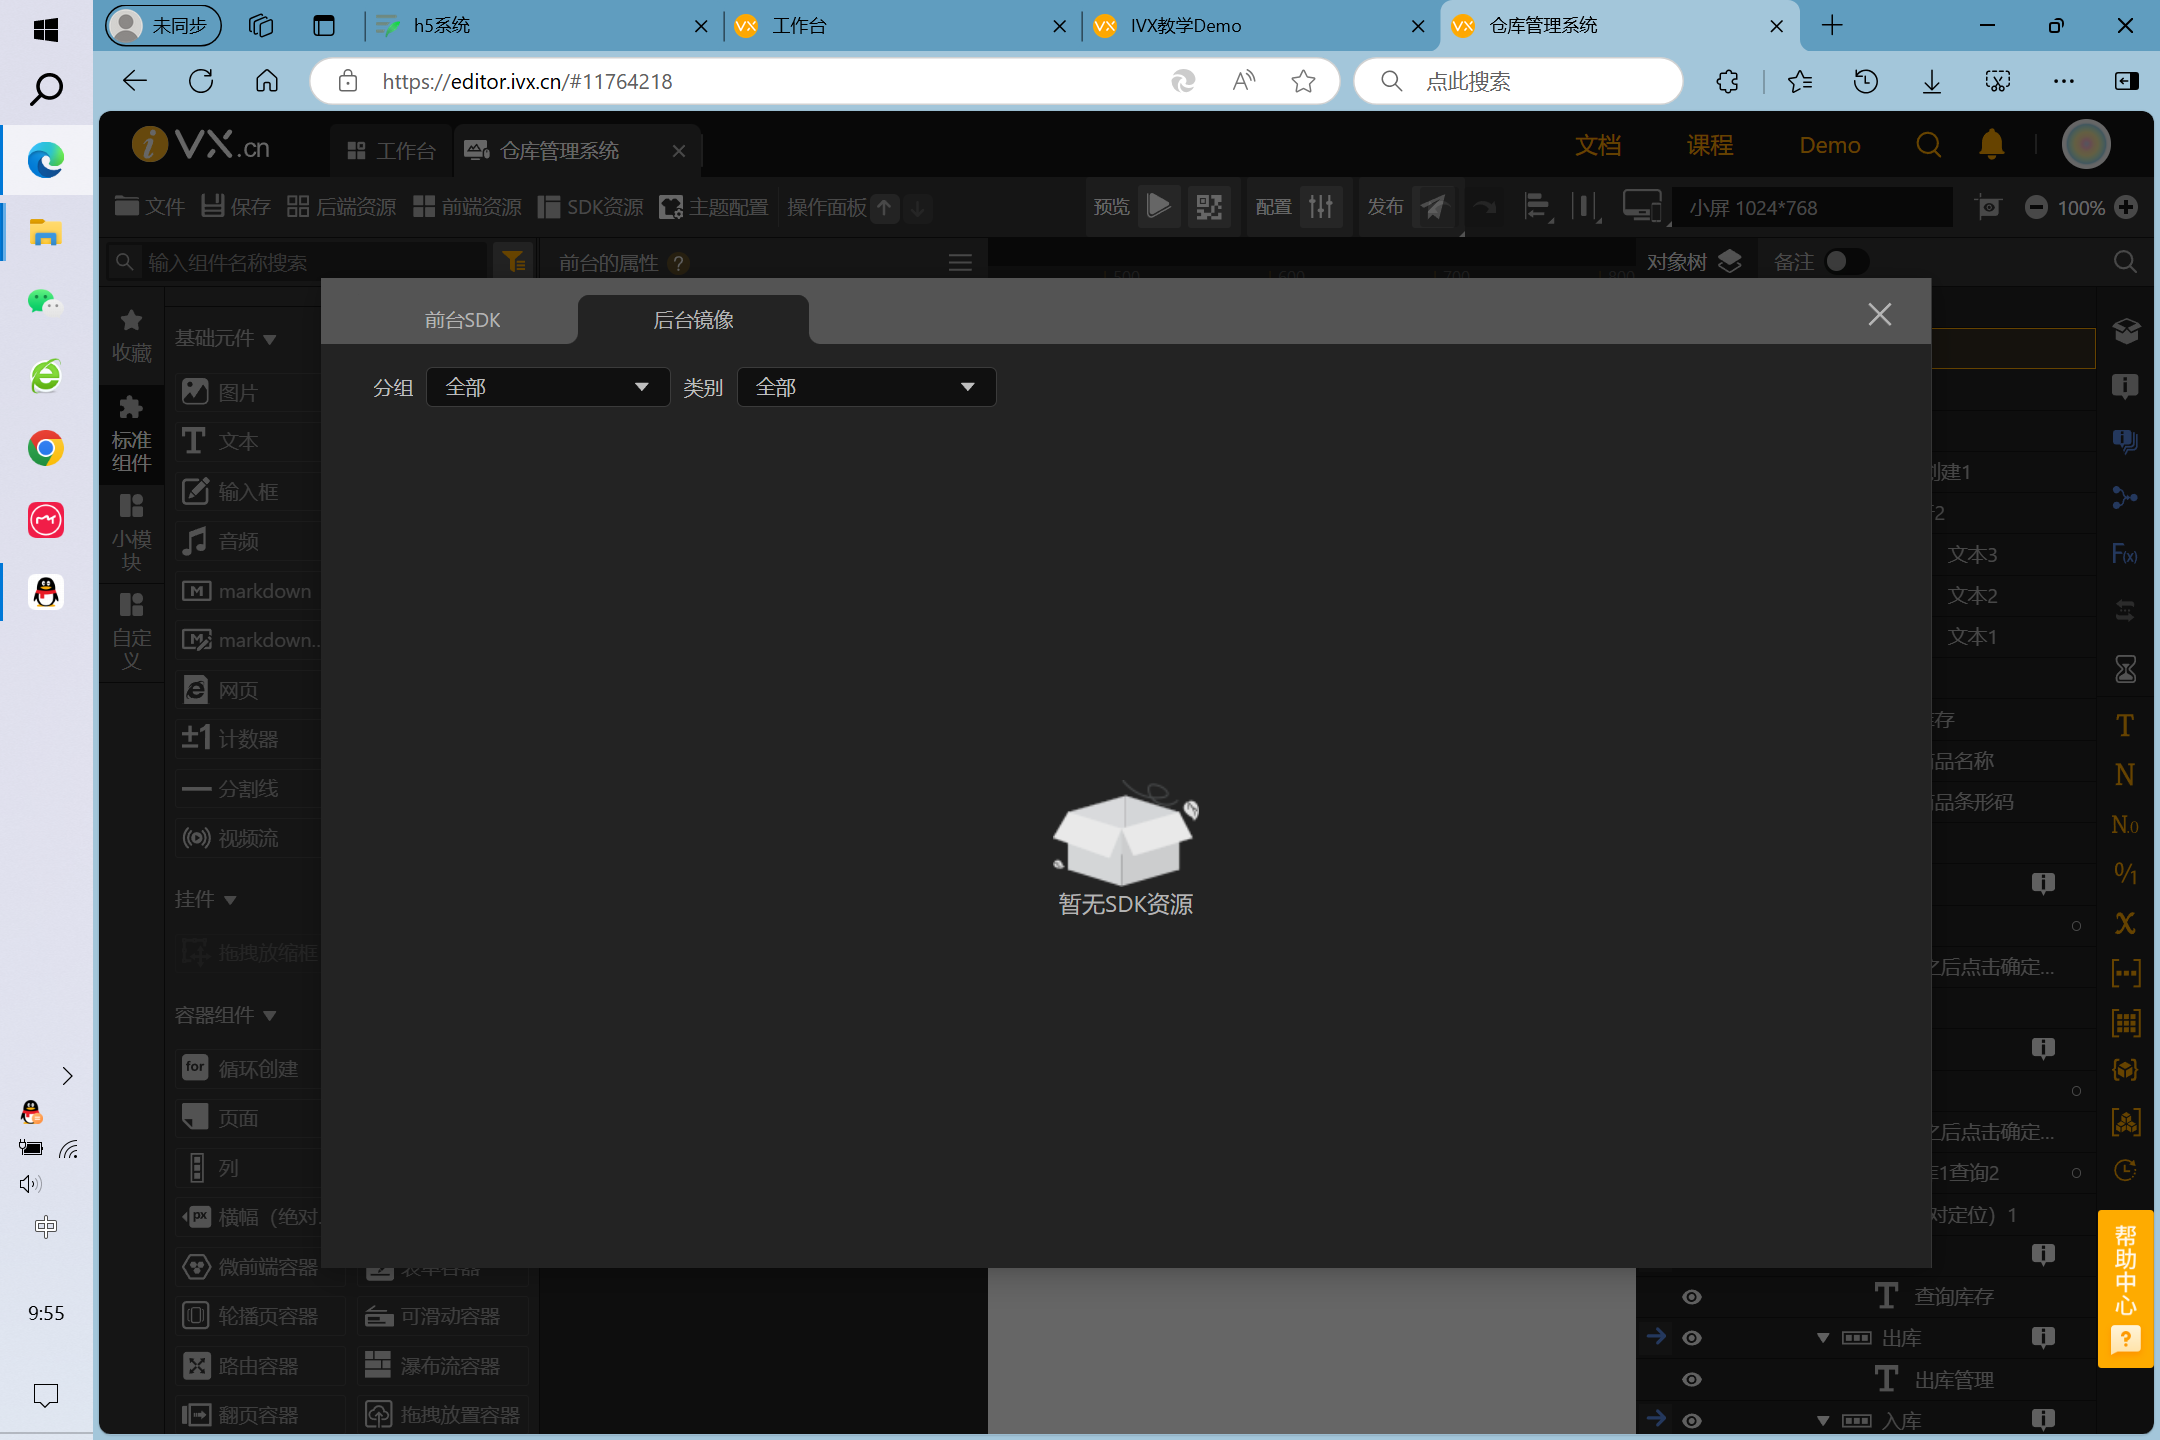
Task: Open the 课程 link
Action: coord(1709,146)
